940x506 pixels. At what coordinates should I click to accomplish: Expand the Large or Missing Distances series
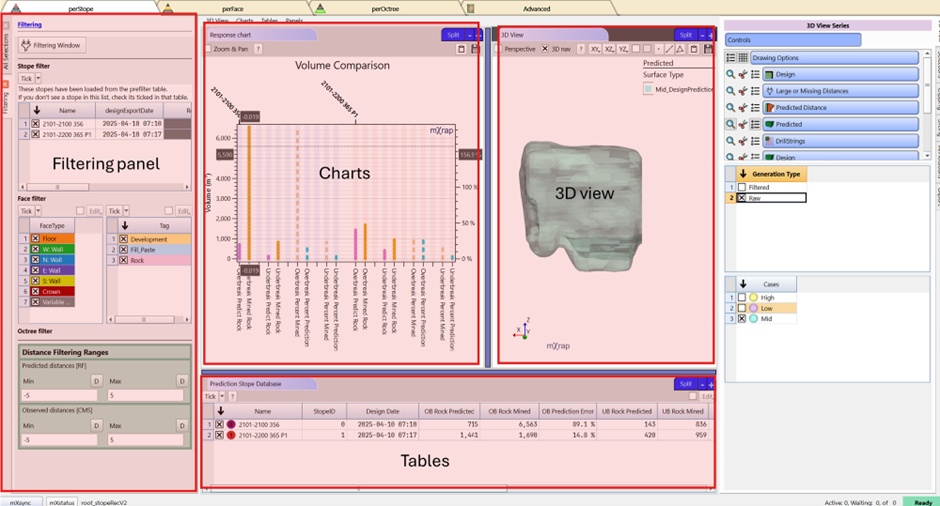click(840, 91)
